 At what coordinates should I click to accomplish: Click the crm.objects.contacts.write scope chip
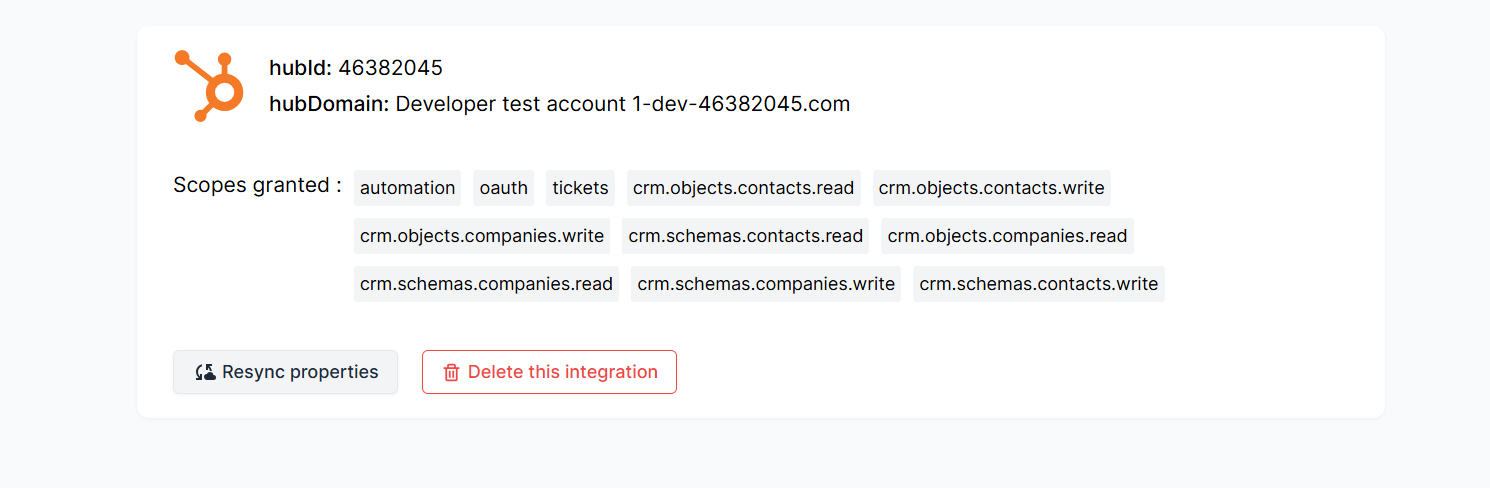[x=992, y=188]
